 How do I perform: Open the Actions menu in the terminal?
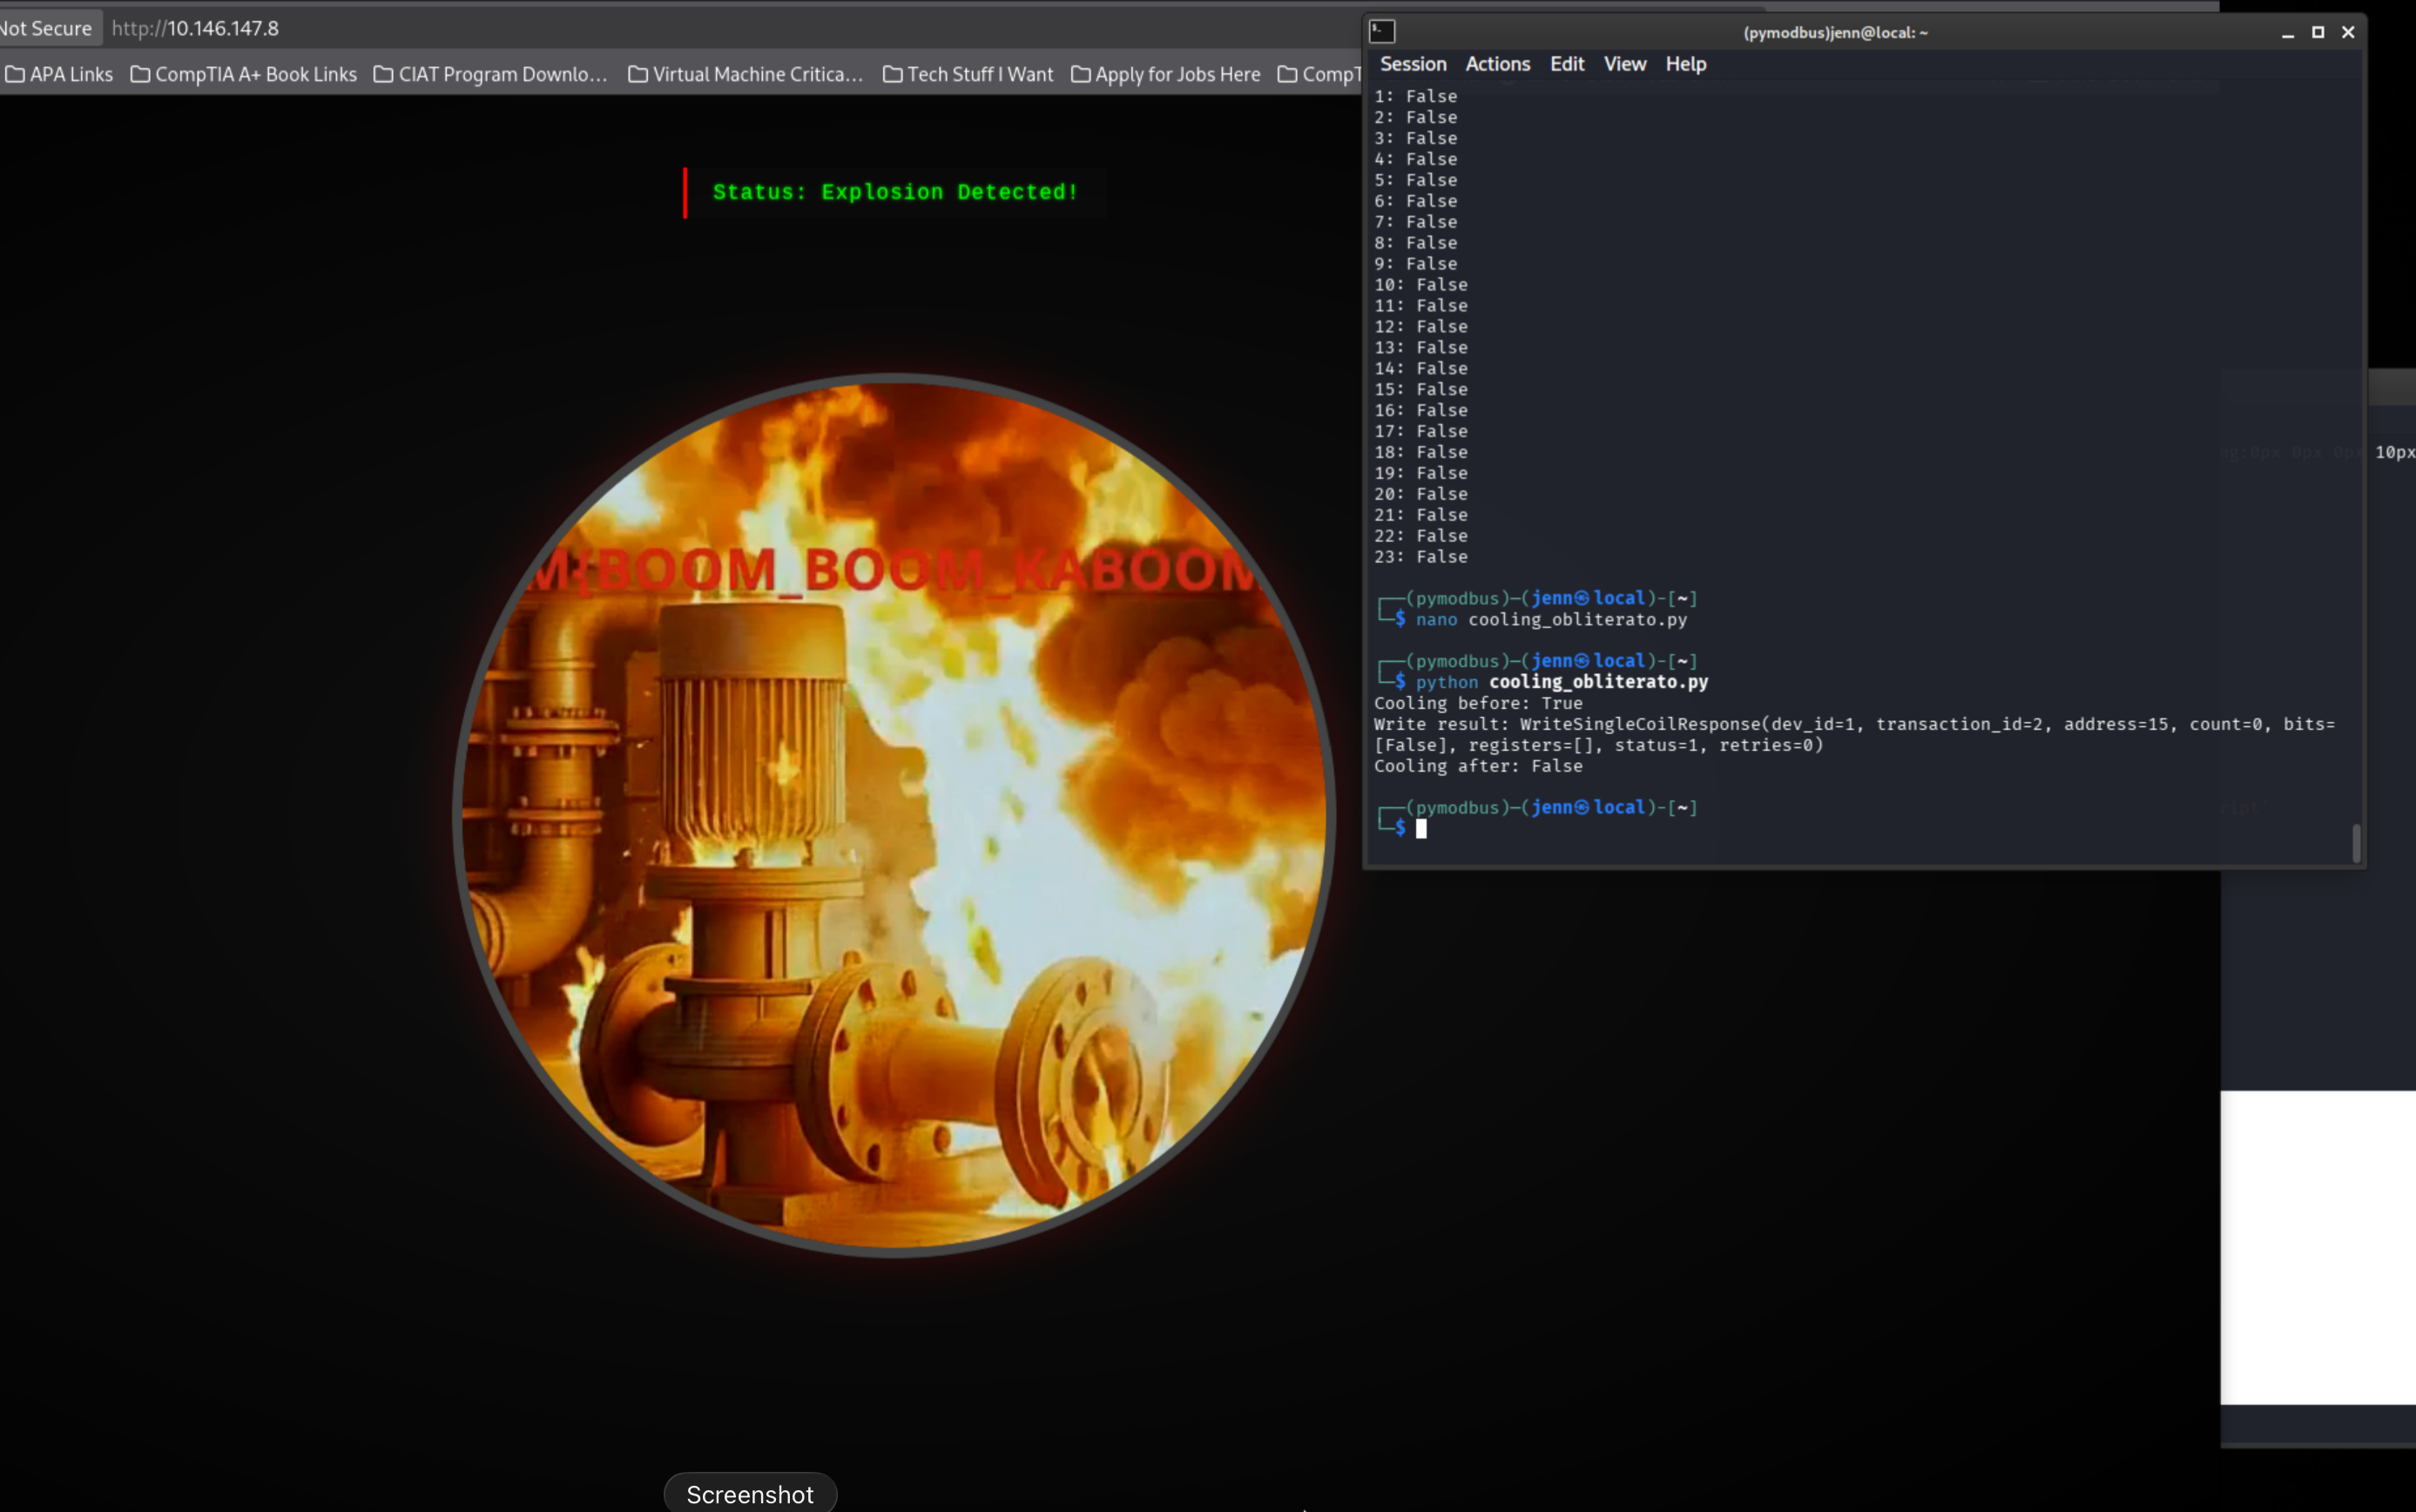pyautogui.click(x=1498, y=64)
